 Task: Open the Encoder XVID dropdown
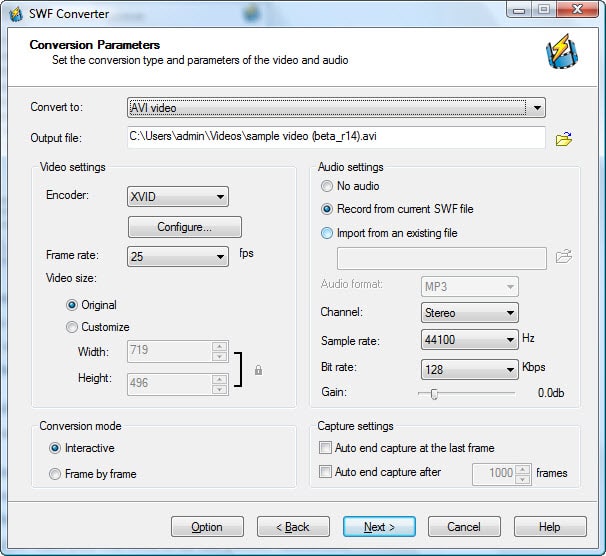pos(178,197)
